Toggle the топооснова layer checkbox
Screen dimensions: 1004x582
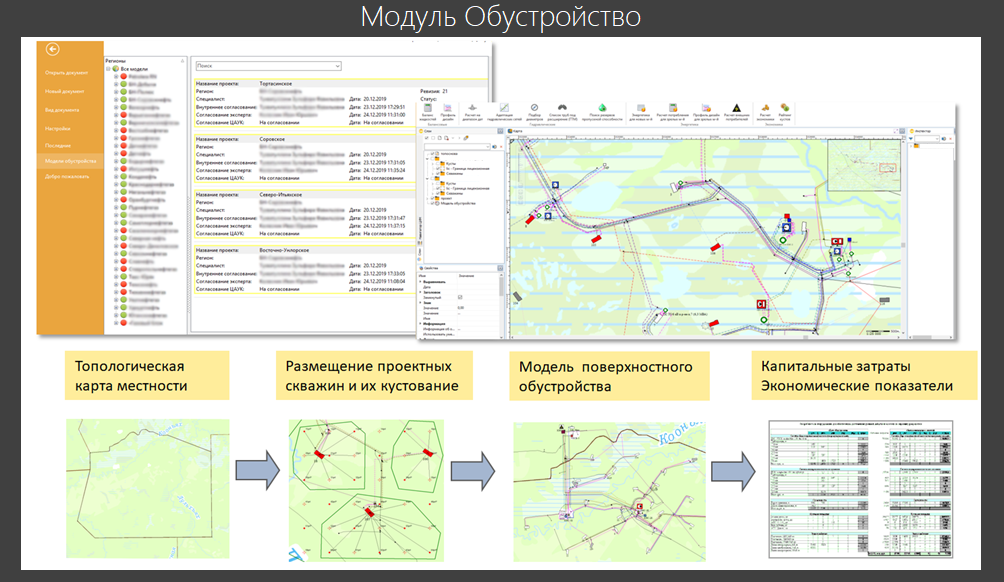(x=432, y=154)
